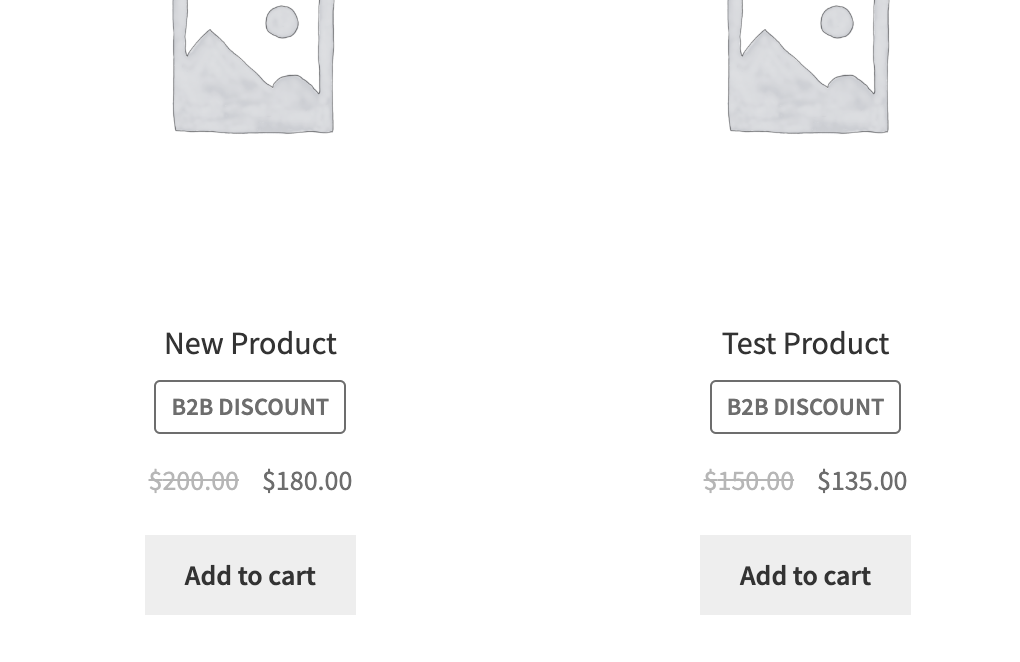Open the Test Product title link
This screenshot has width=1020, height=662.
(805, 343)
